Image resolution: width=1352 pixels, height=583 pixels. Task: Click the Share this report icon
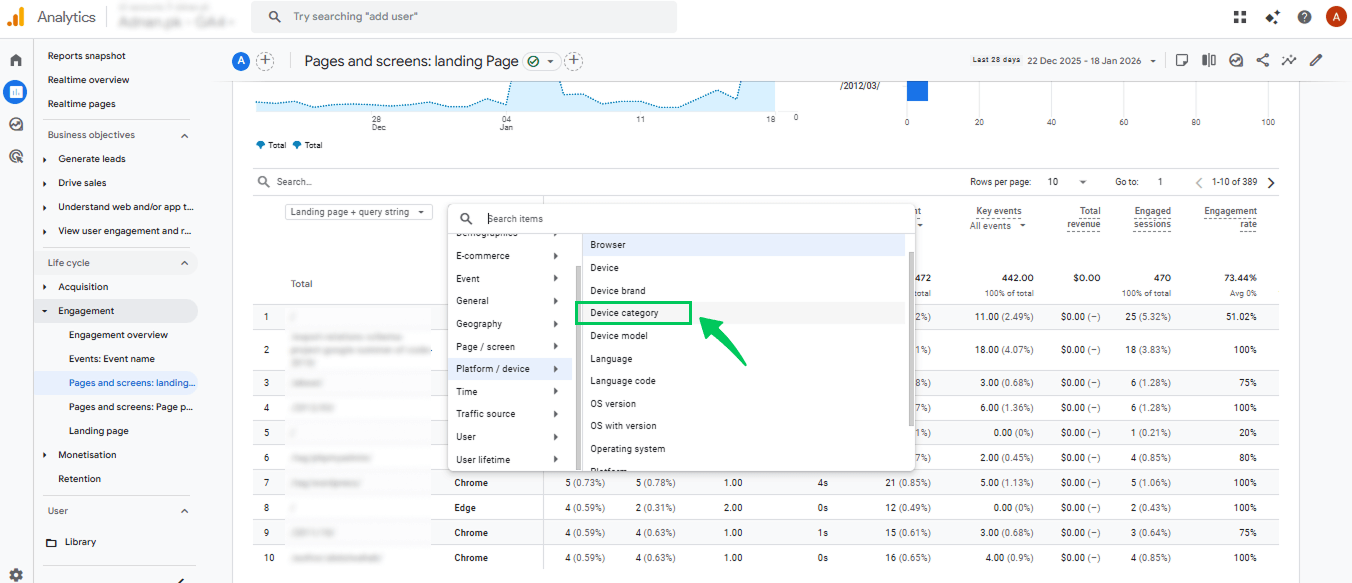pyautogui.click(x=1263, y=61)
